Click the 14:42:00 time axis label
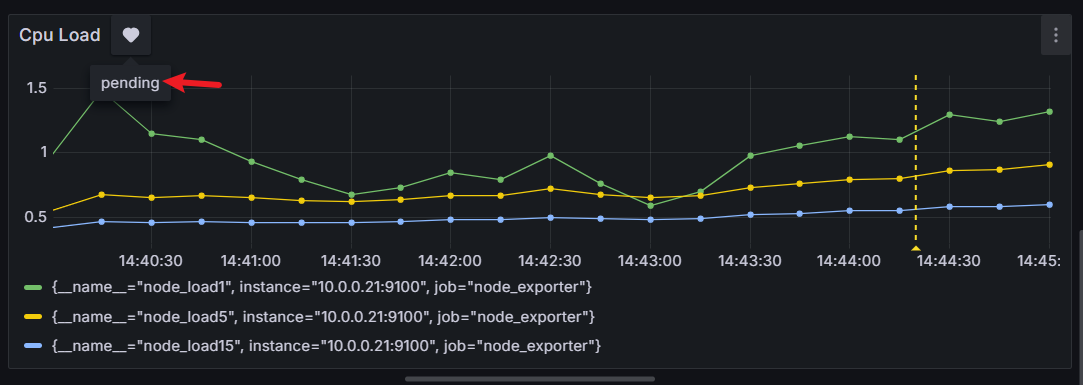Viewport: 1083px width, 385px height. point(450,261)
